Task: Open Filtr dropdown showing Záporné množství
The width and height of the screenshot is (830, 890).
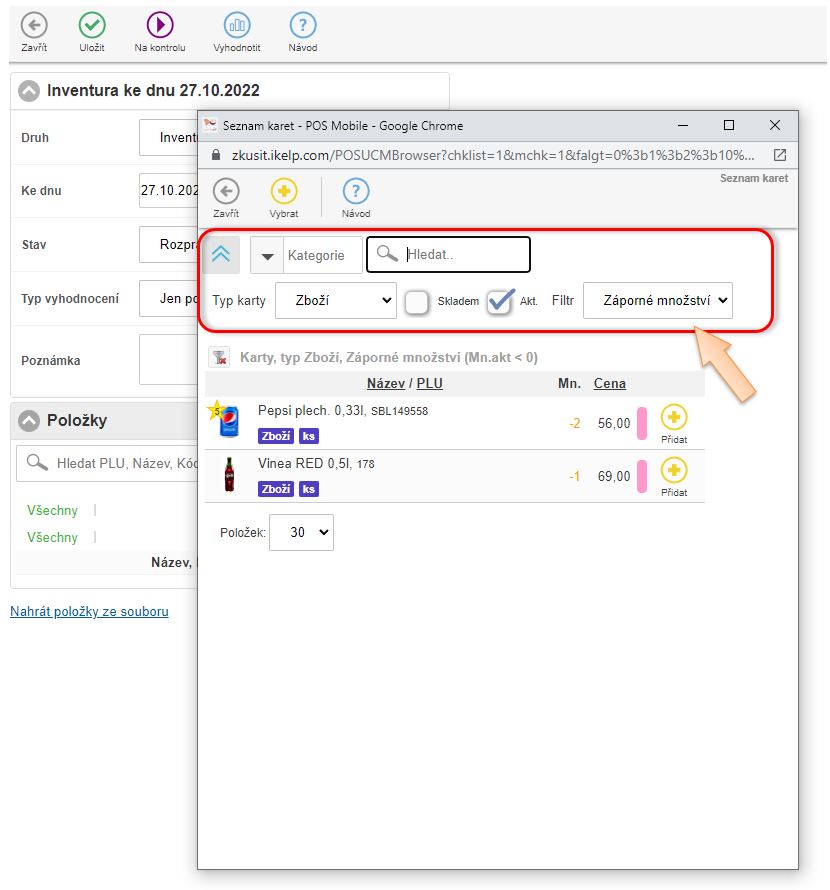Action: tap(658, 300)
